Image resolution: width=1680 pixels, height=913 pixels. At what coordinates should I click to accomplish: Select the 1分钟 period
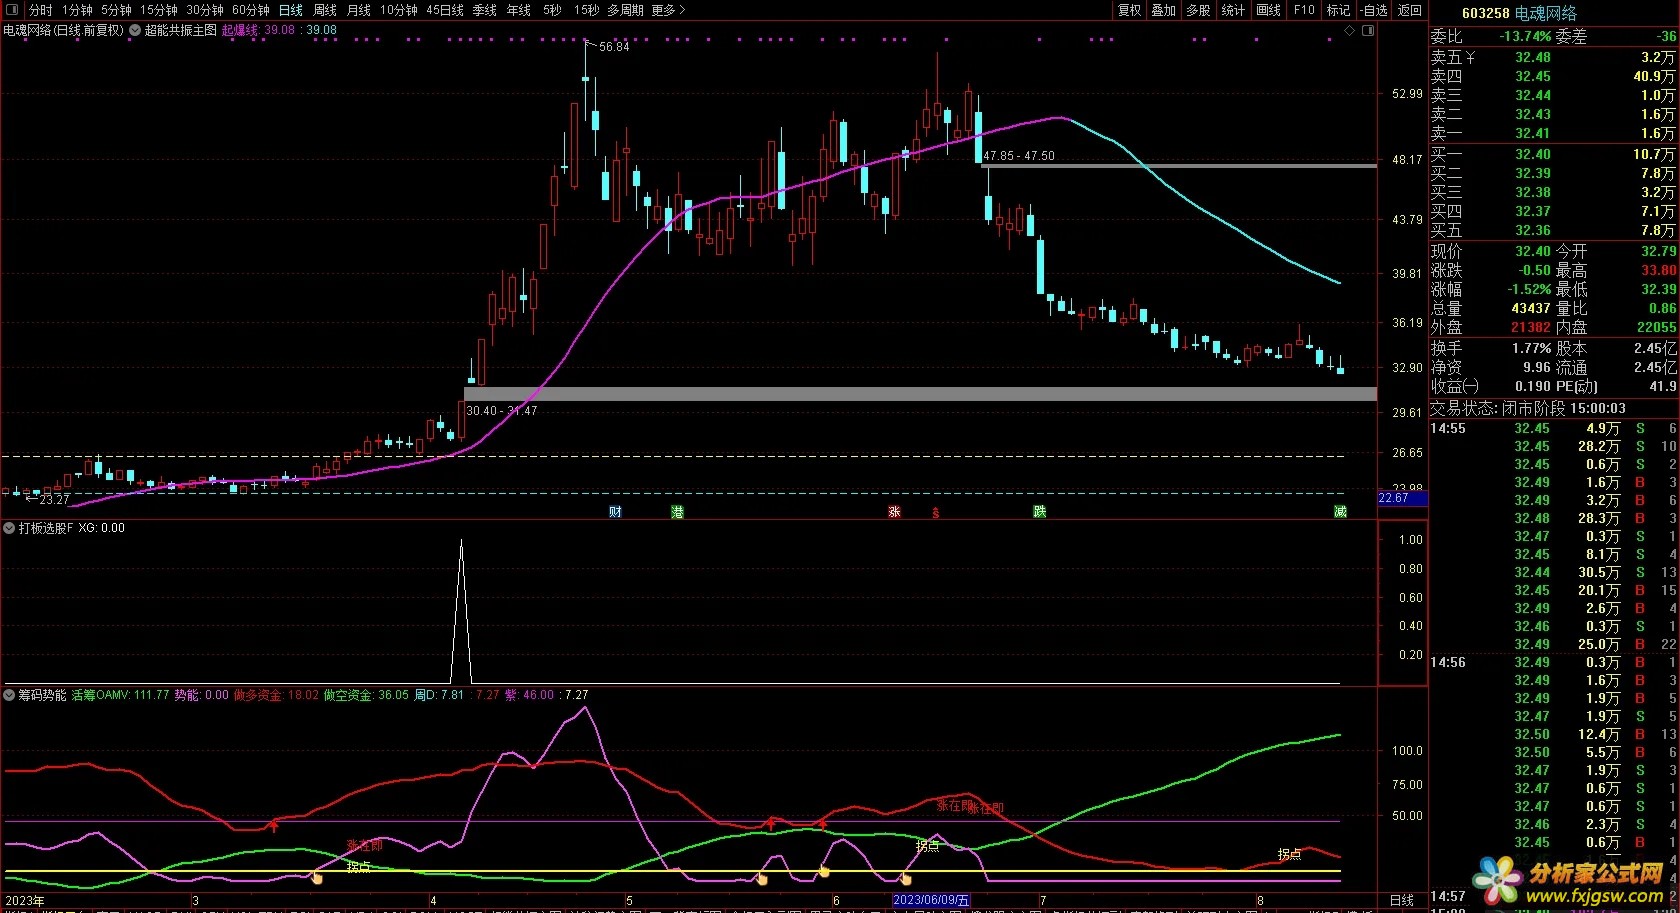77,10
